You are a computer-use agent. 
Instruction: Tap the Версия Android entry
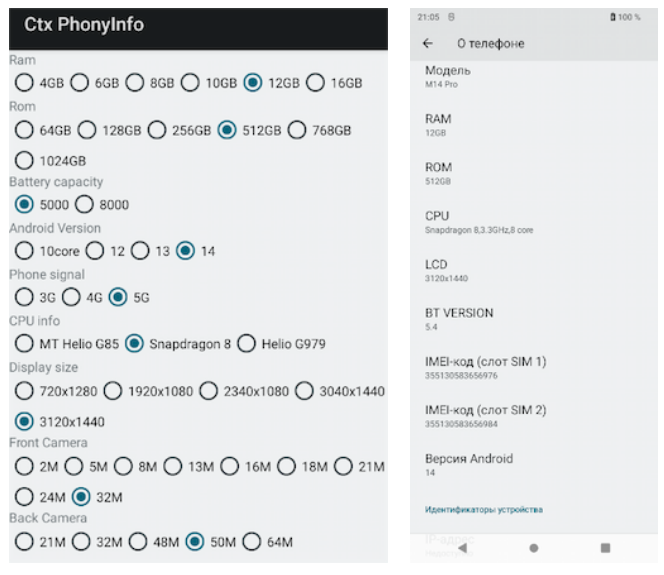click(x=469, y=464)
